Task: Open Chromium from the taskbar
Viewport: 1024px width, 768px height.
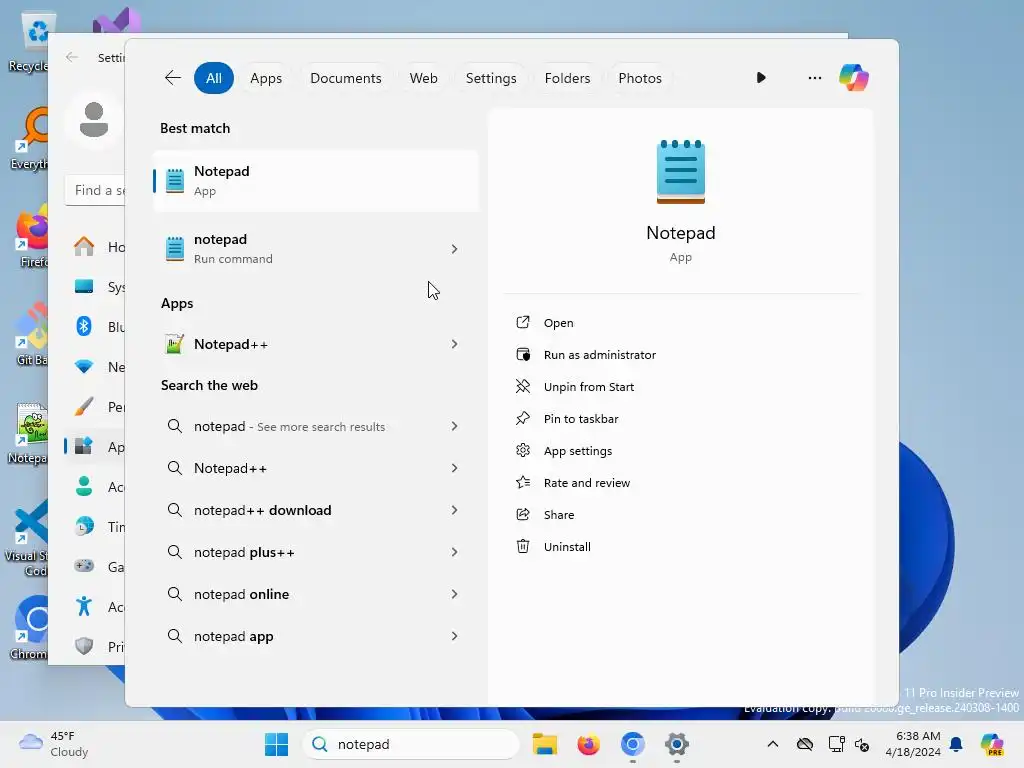Action: coord(632,744)
